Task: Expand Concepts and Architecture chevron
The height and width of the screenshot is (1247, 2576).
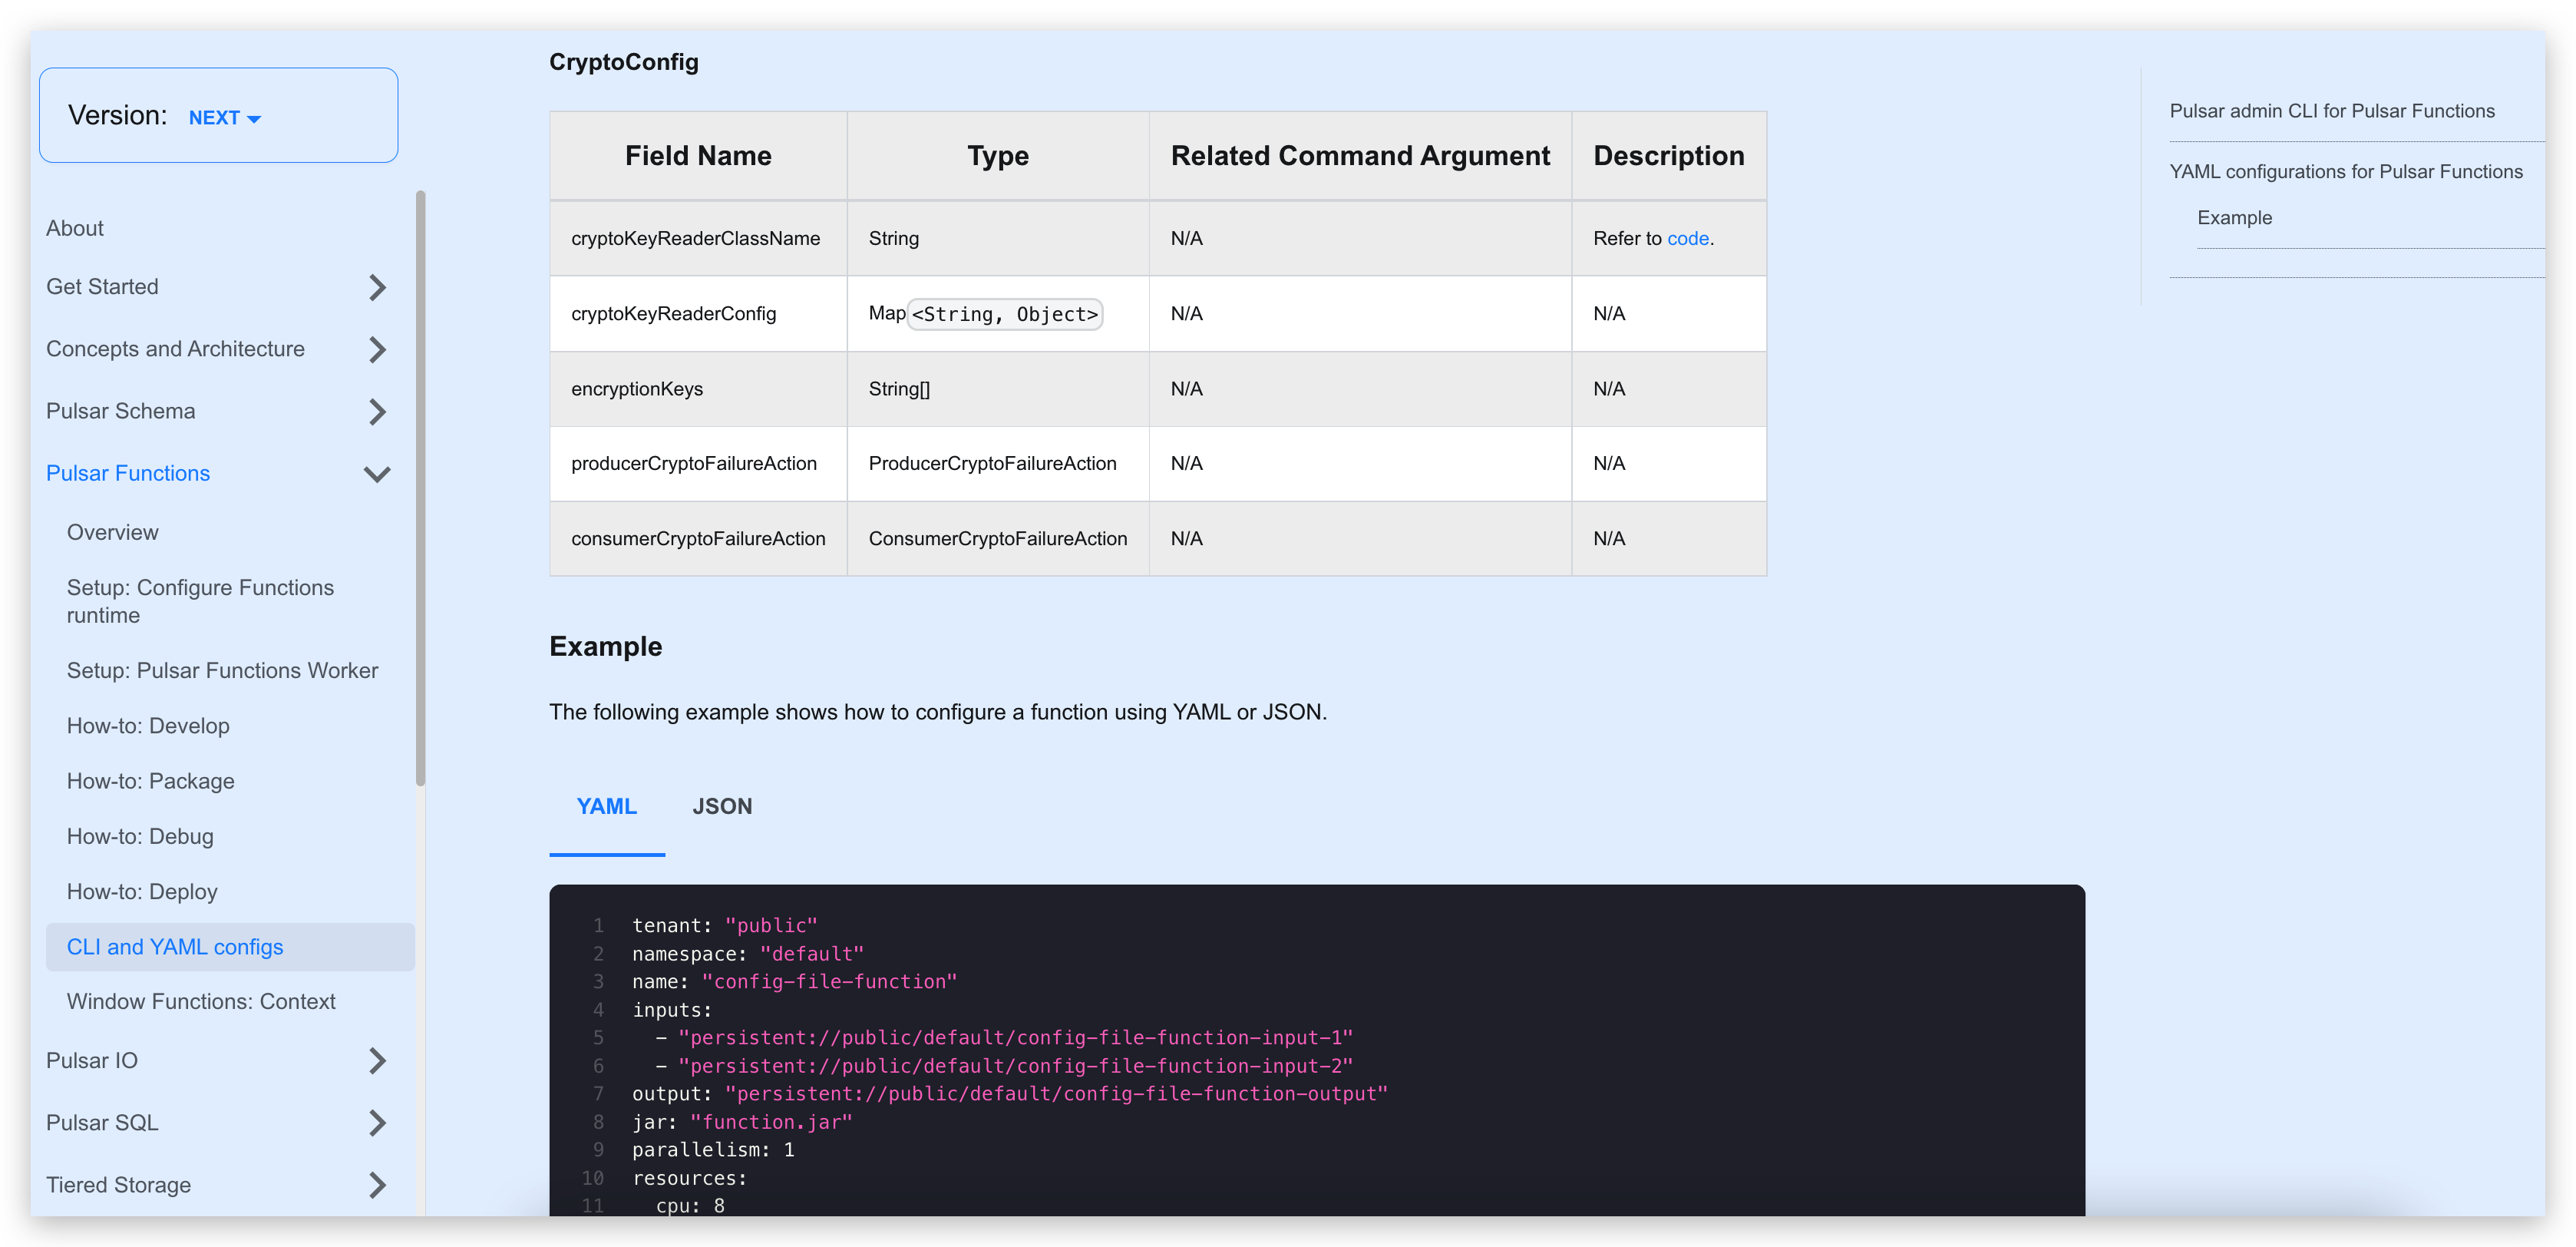Action: (x=377, y=350)
